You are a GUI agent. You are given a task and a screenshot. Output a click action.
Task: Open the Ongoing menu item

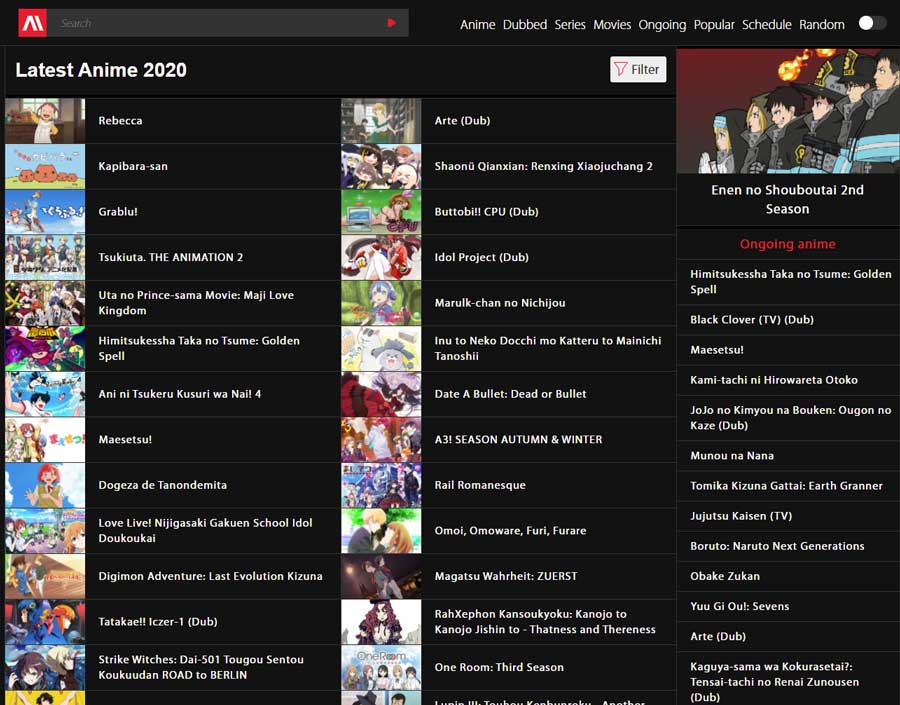(x=662, y=25)
